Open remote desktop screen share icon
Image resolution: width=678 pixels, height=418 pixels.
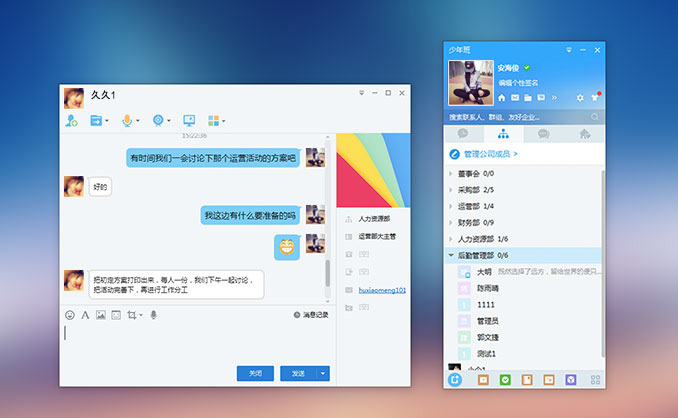[x=188, y=121]
